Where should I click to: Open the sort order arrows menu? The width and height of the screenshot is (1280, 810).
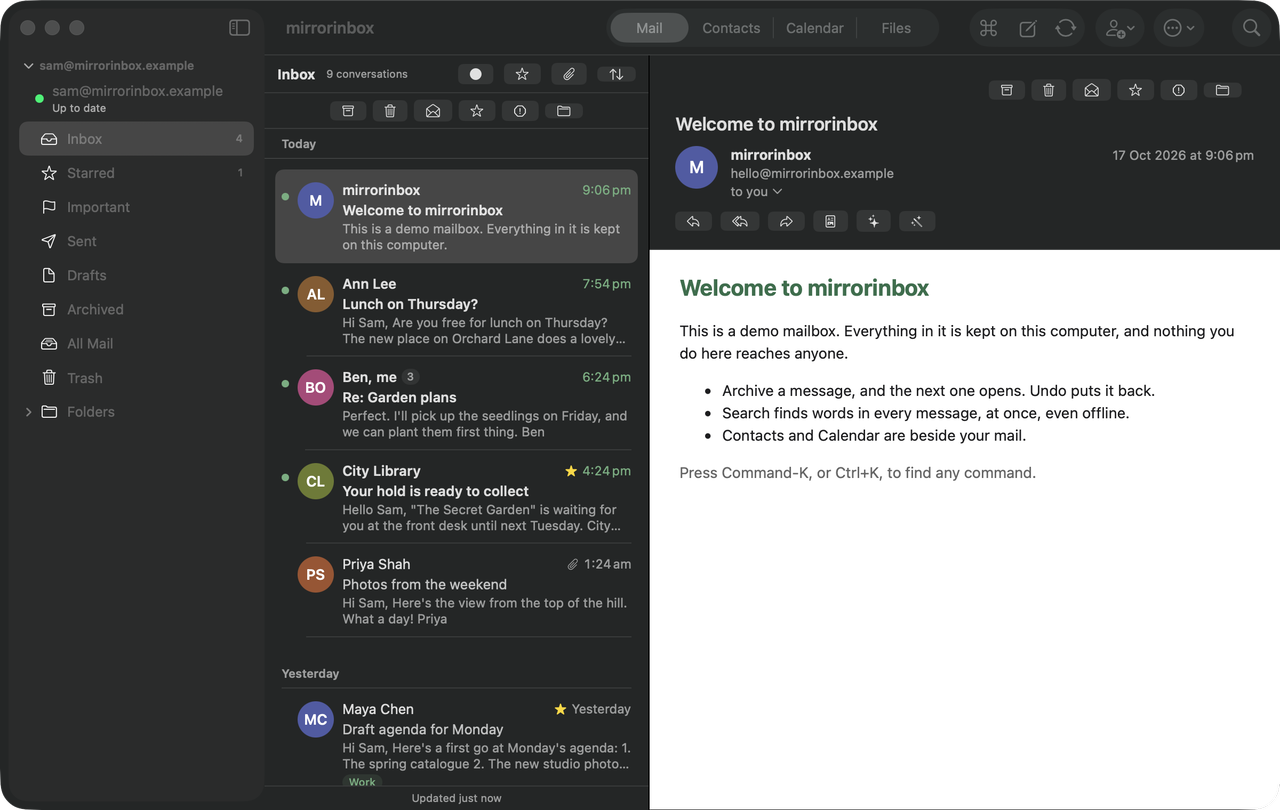tap(616, 74)
